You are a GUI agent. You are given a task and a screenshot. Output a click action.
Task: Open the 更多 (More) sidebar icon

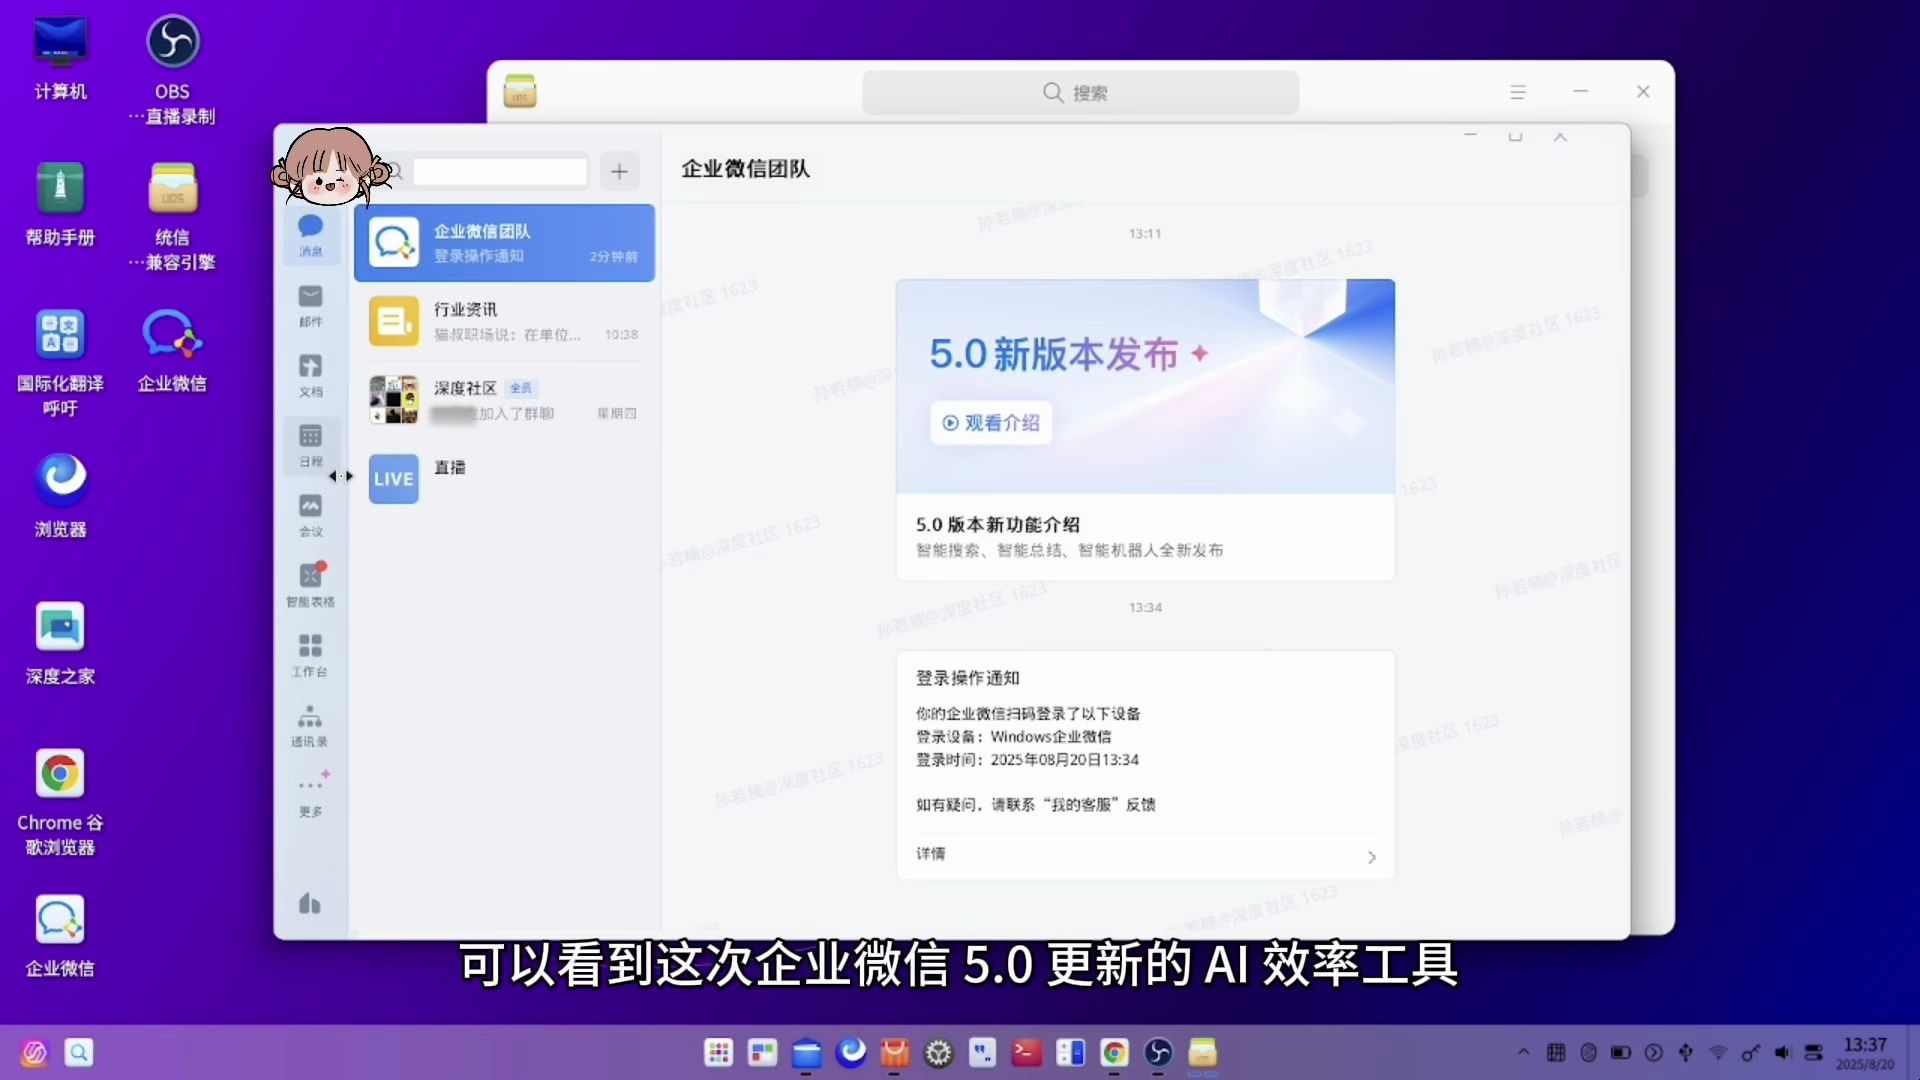coord(311,796)
